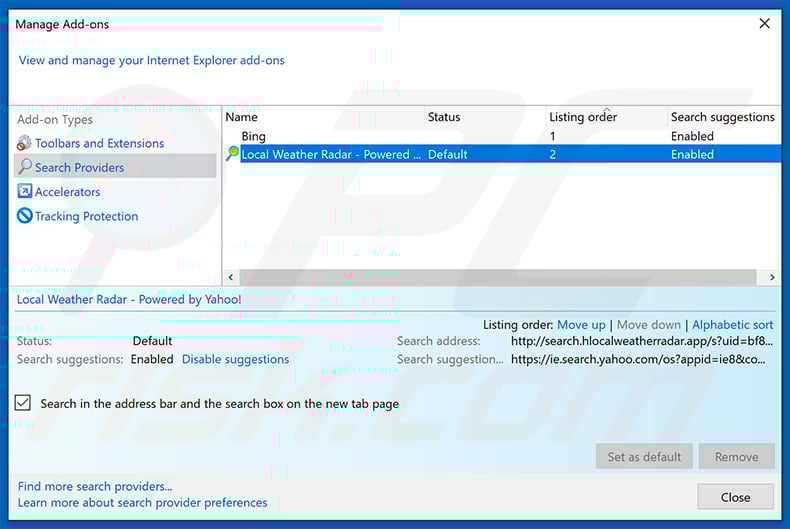Click the Search Providers magnifier icon

(x=25, y=167)
